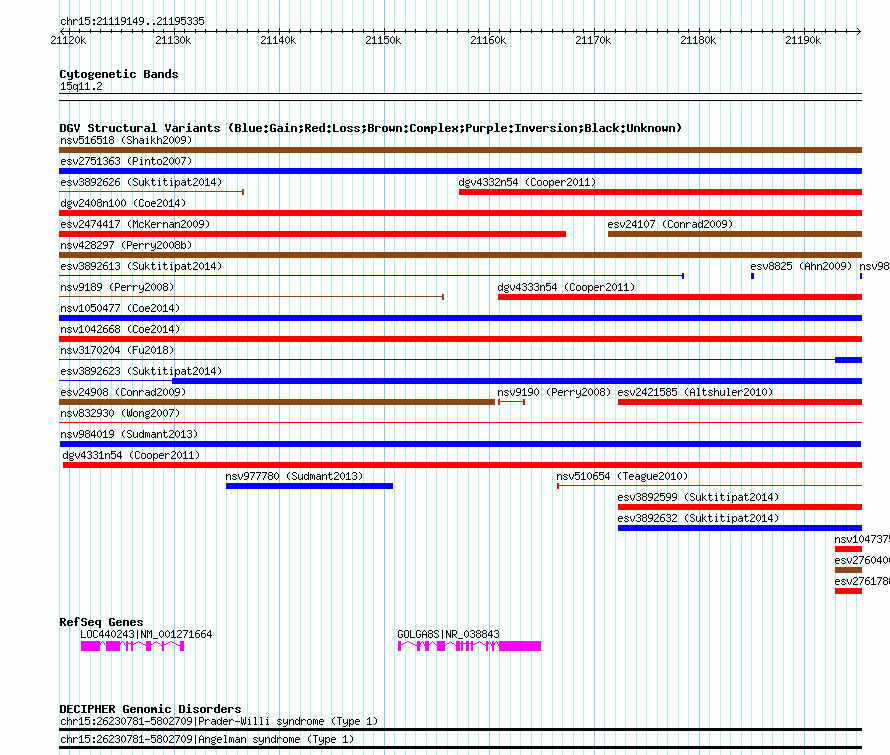
Task: Click the 21150k ruler position label
Action: point(383,40)
